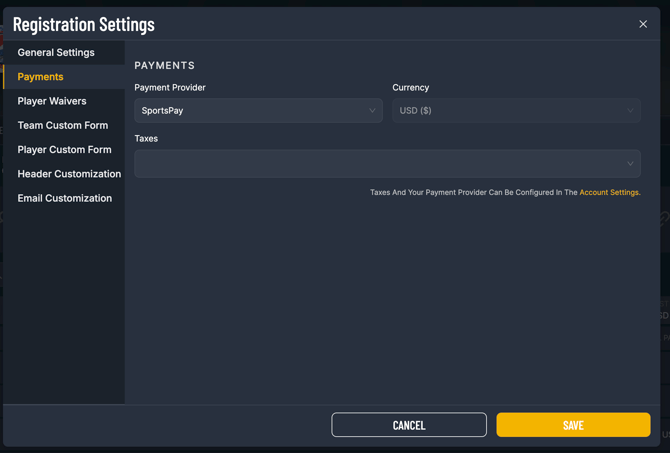Viewport: 670px width, 453px height.
Task: Click the PAYMENTS section heading
Action: (x=165, y=65)
